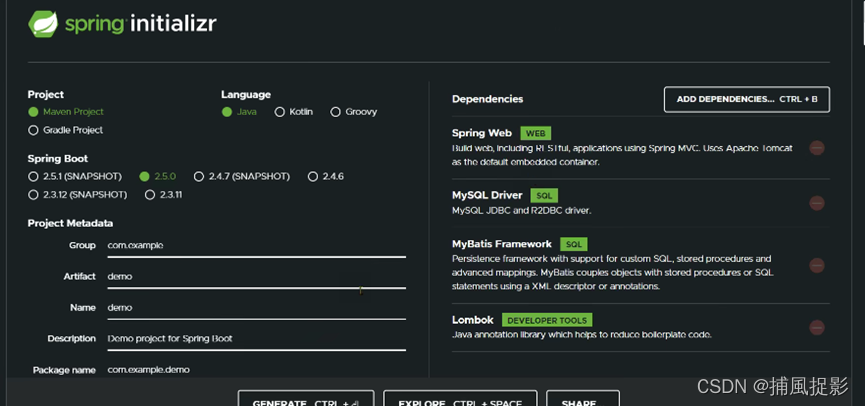Click the Share button

click(582, 400)
